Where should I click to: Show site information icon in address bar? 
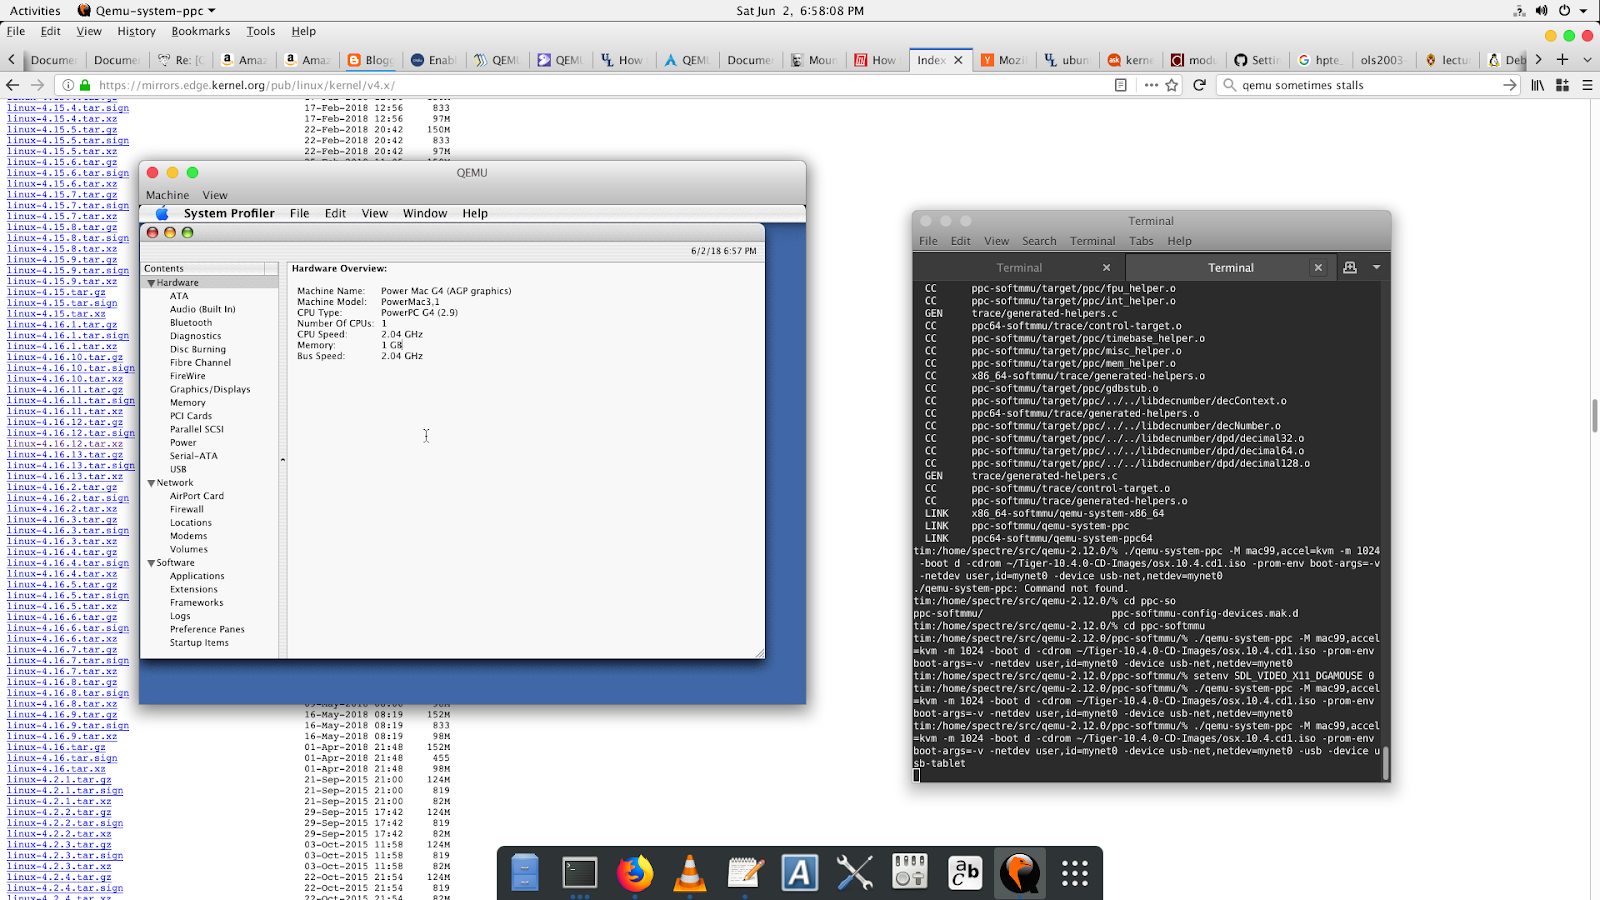(x=68, y=85)
